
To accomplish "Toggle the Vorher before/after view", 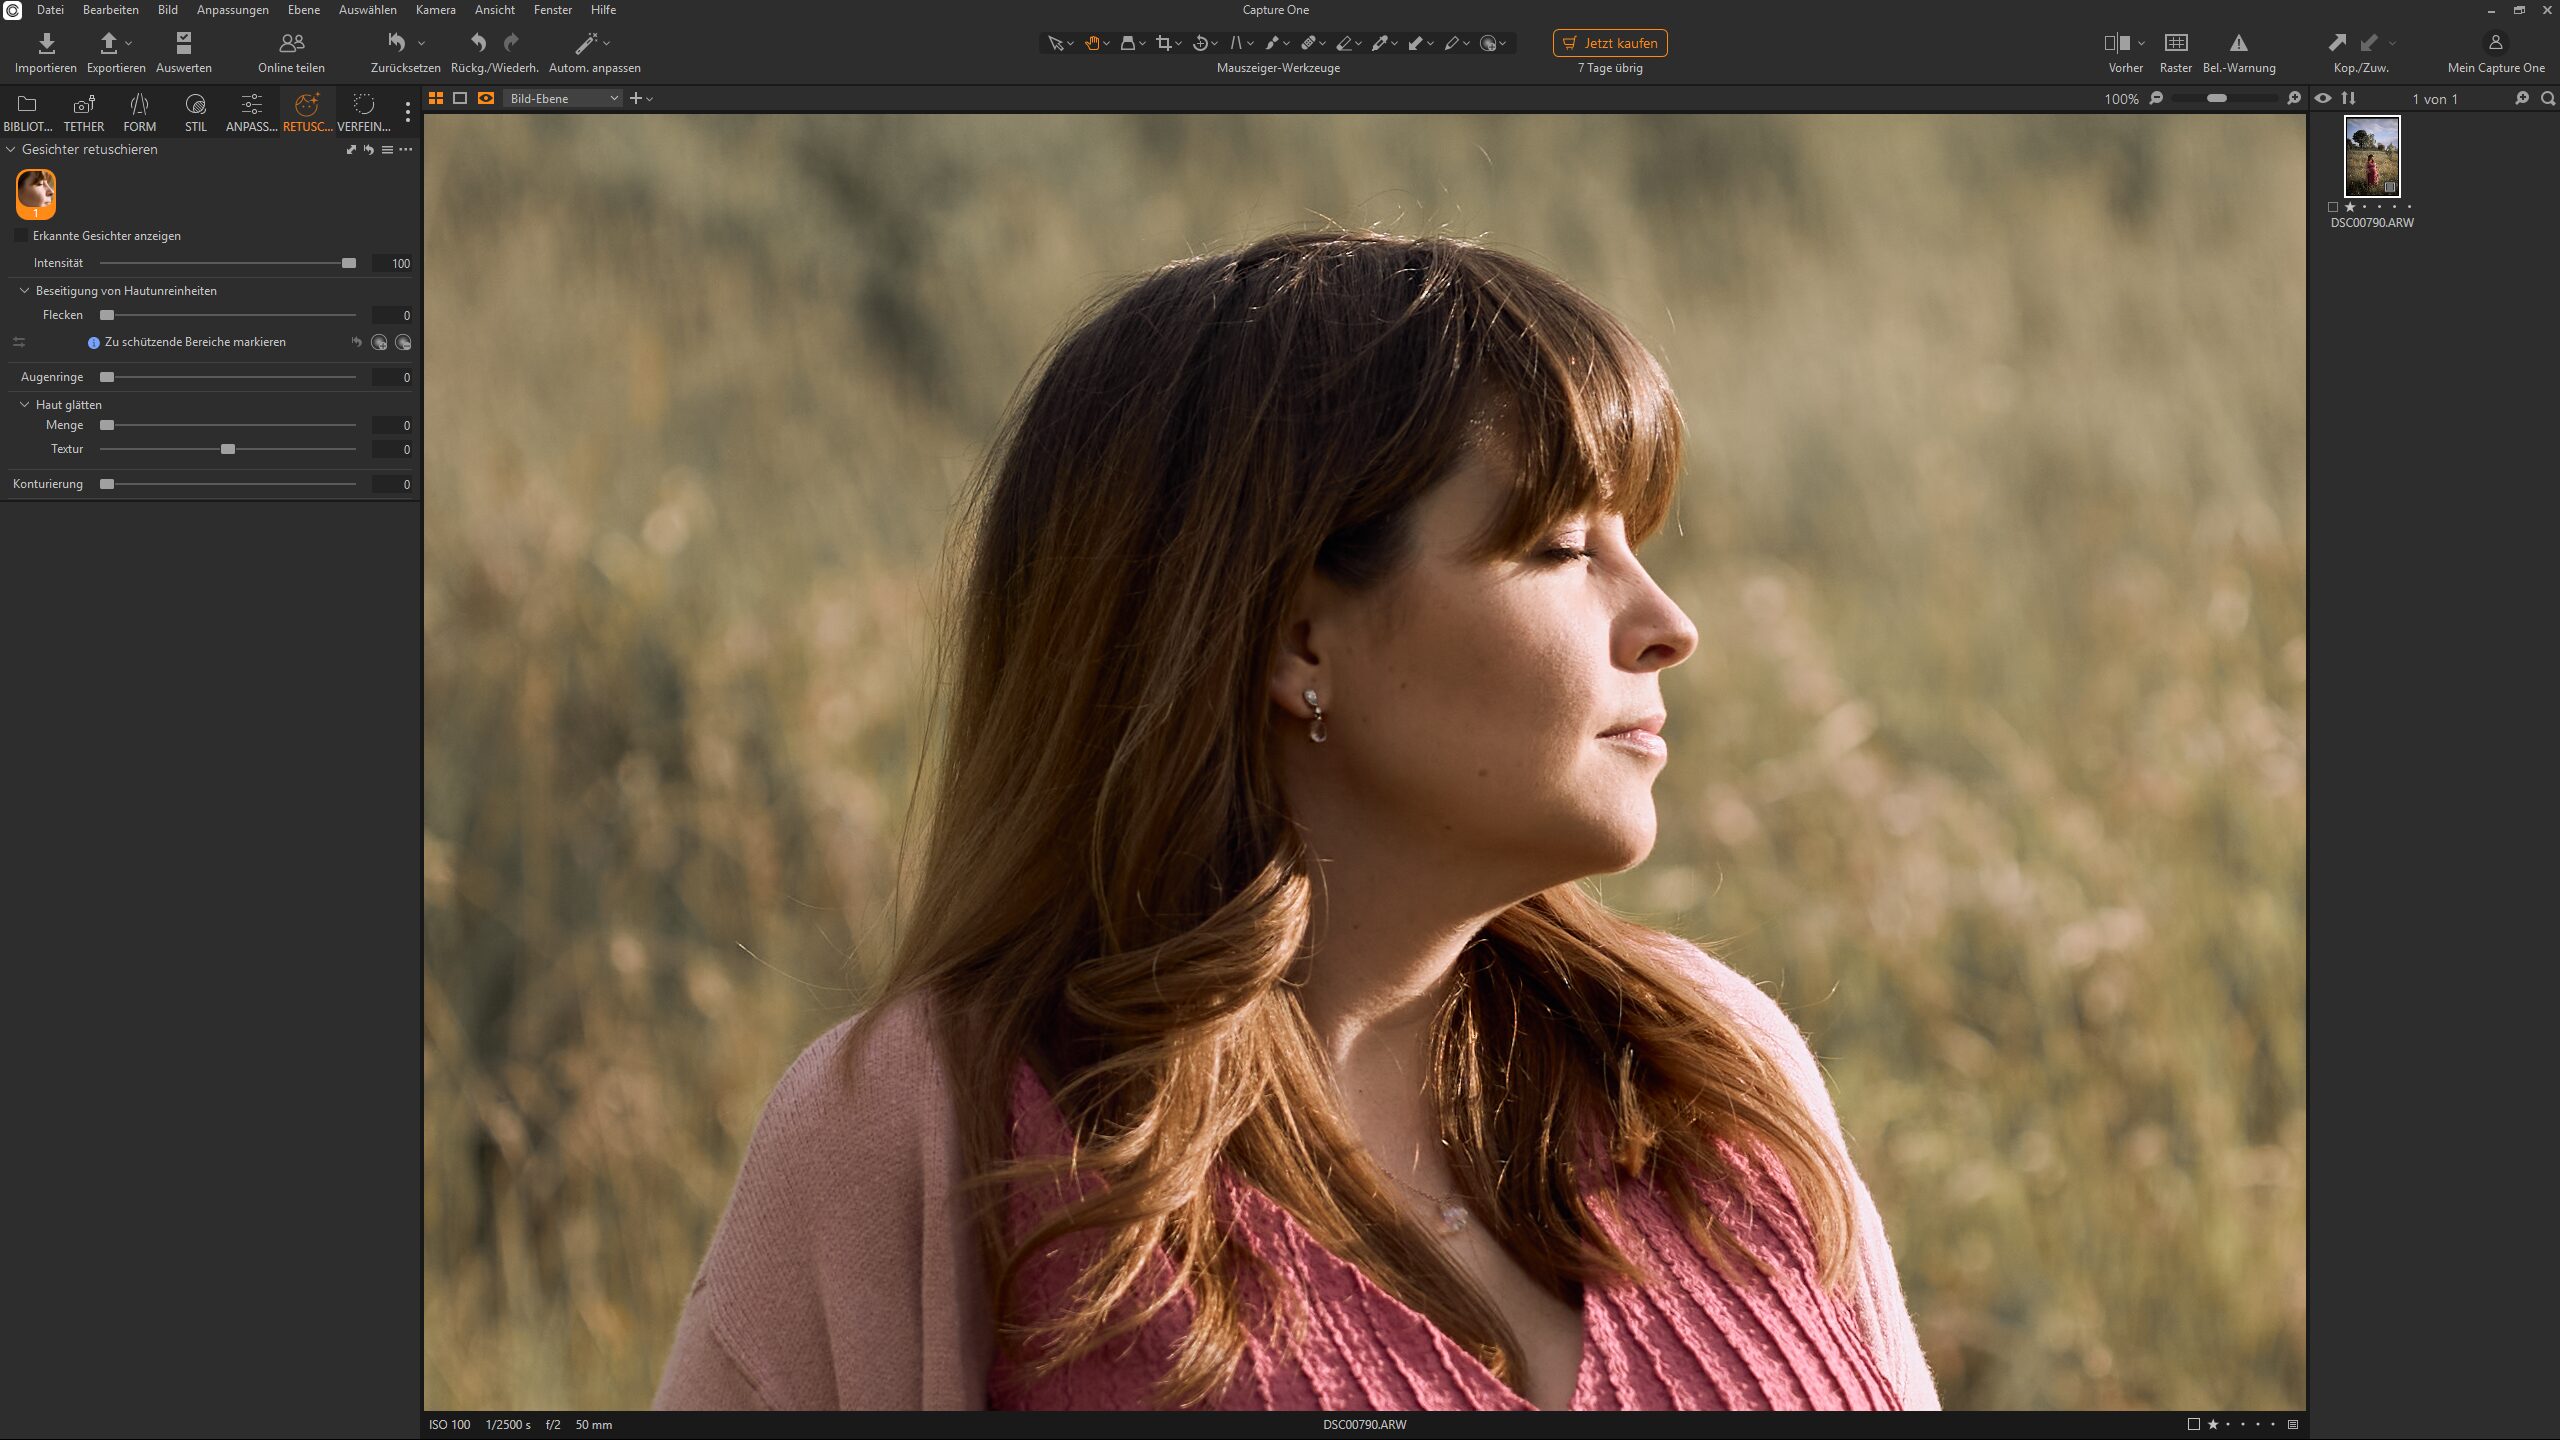I will click(x=2116, y=43).
